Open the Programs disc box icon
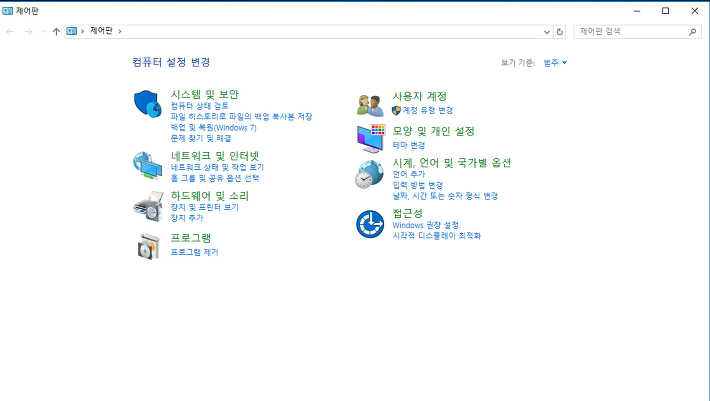The width and height of the screenshot is (710, 401). click(149, 247)
